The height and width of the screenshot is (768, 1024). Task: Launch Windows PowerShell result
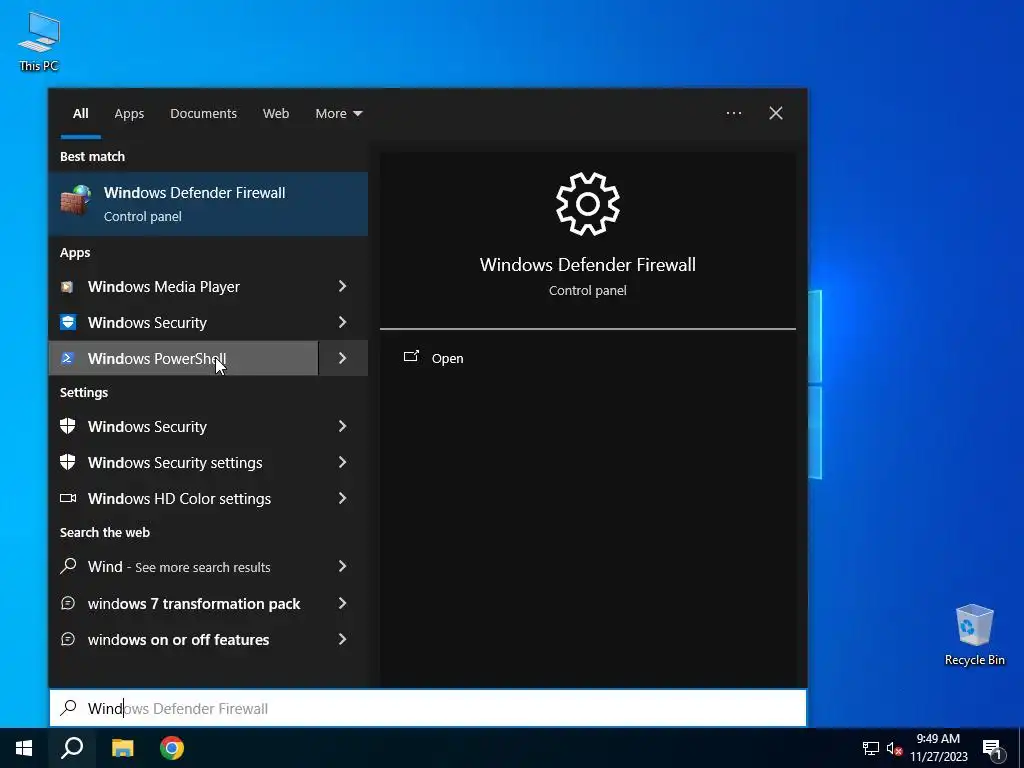(184, 358)
